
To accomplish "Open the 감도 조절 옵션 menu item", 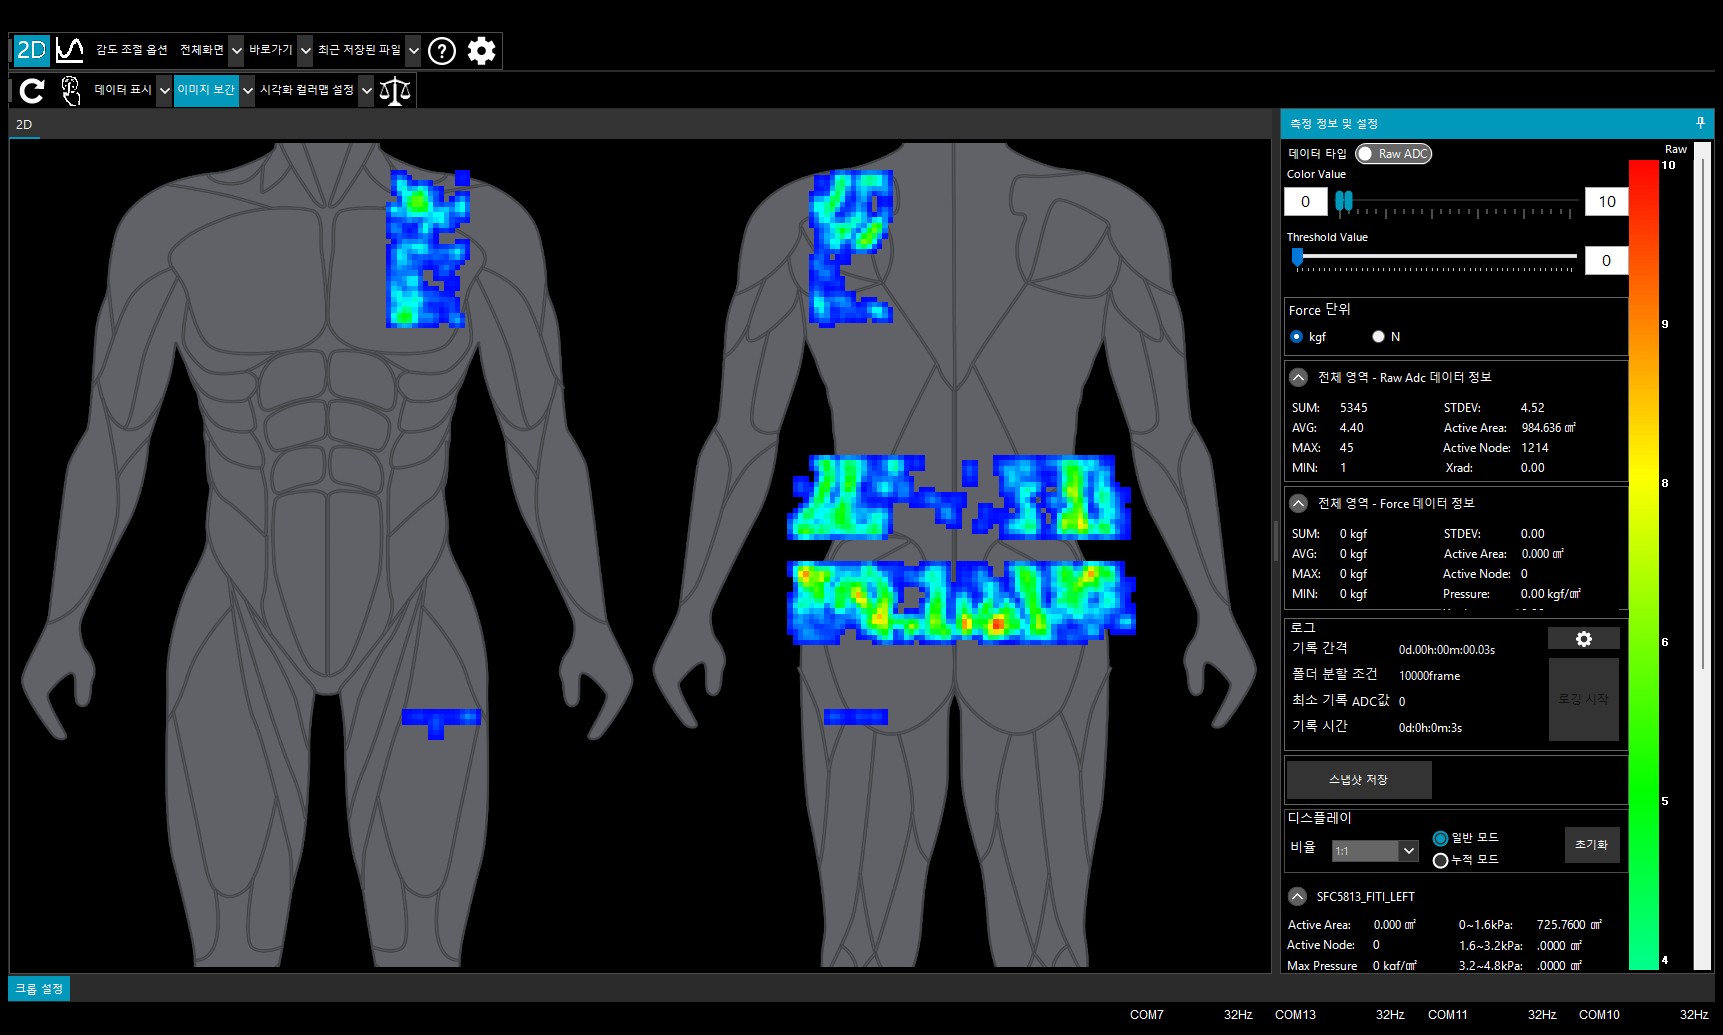I will (x=131, y=50).
